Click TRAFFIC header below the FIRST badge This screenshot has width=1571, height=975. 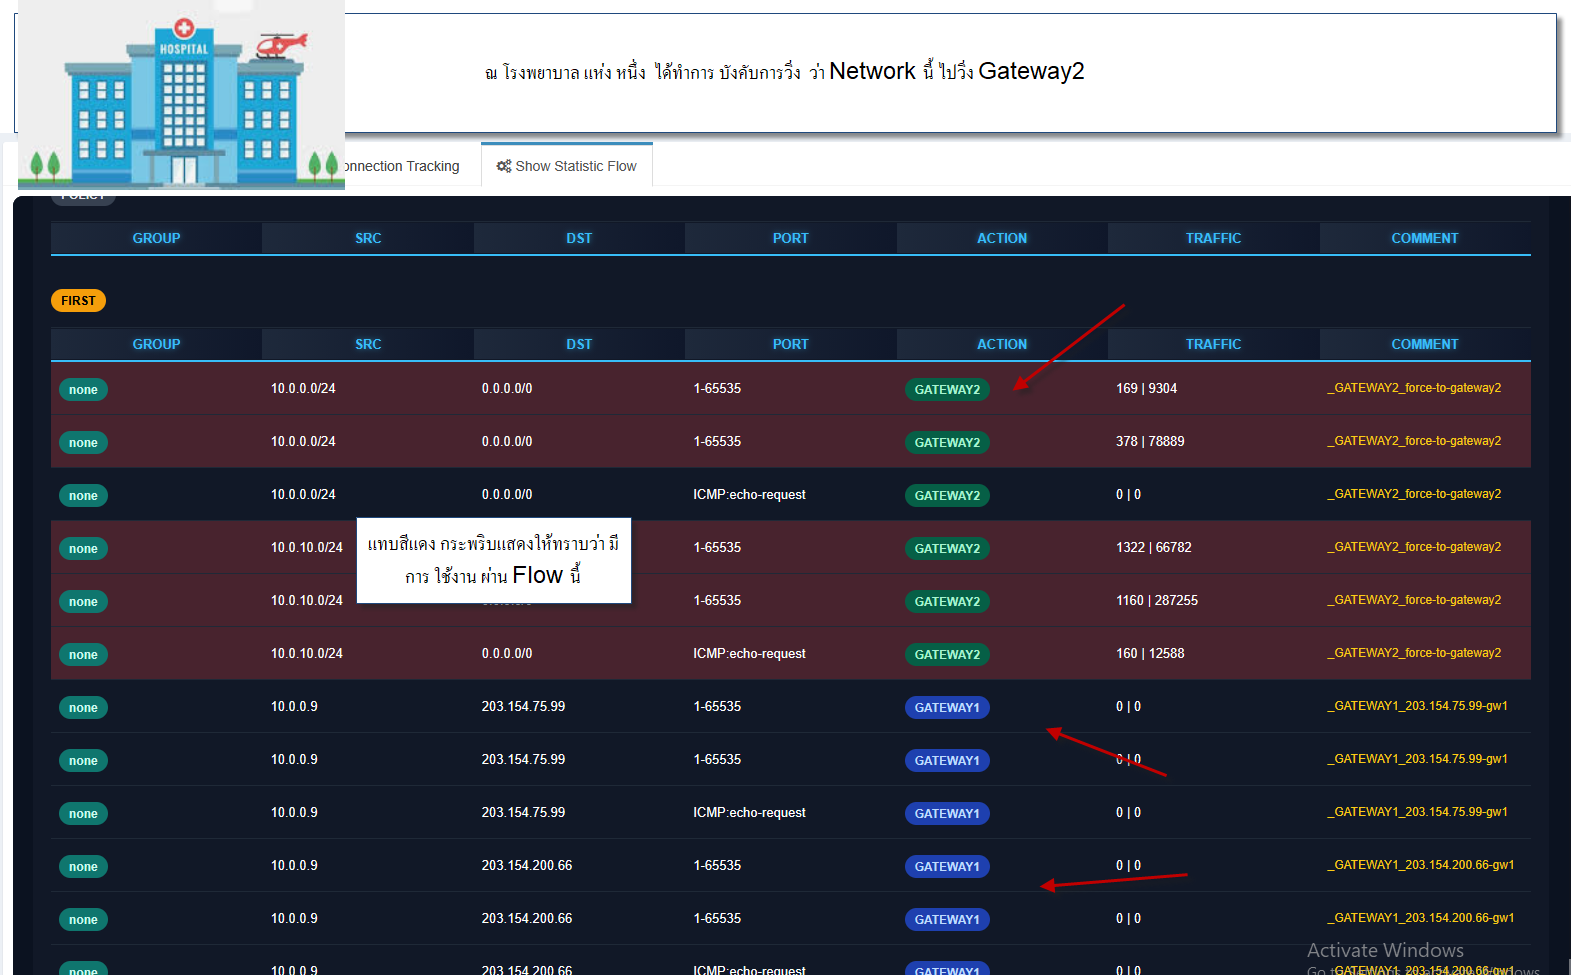coord(1213,344)
